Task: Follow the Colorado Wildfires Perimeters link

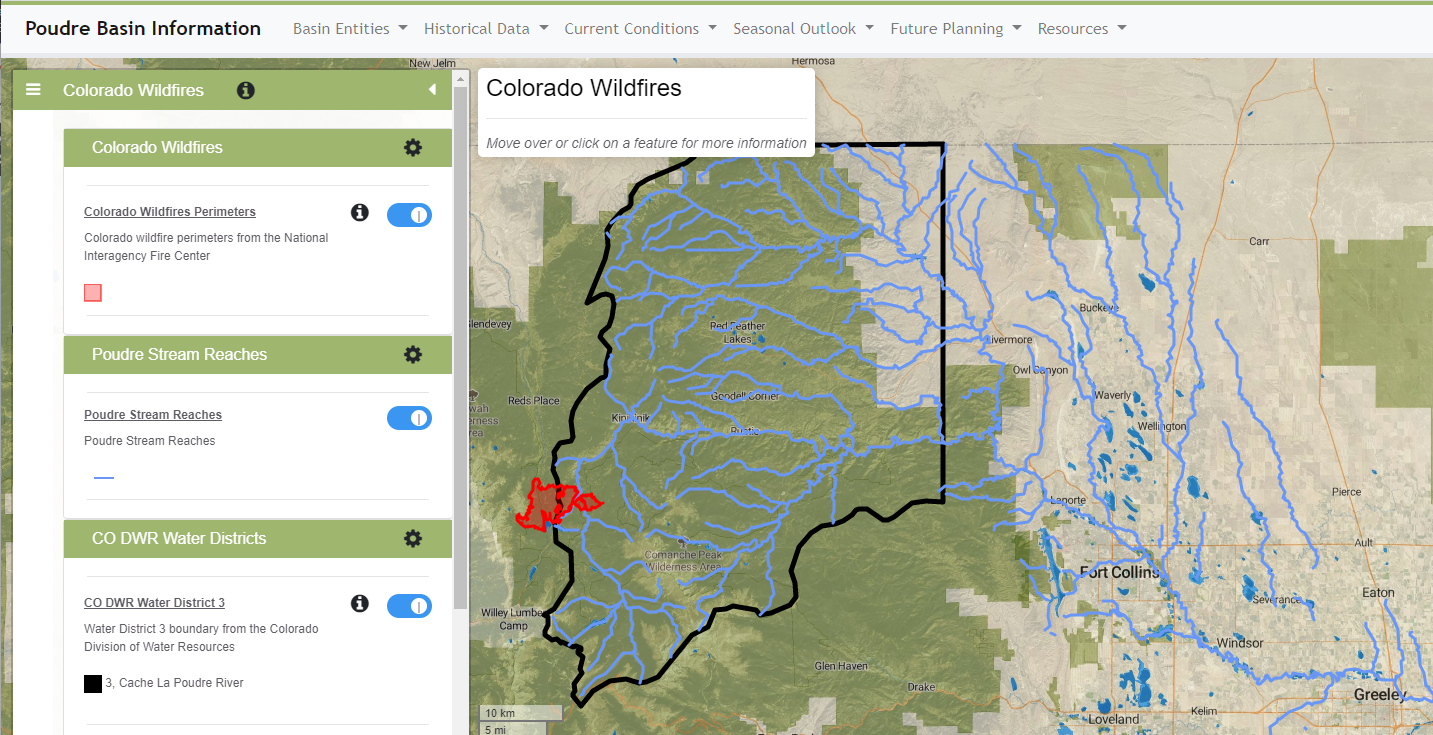Action: point(169,211)
